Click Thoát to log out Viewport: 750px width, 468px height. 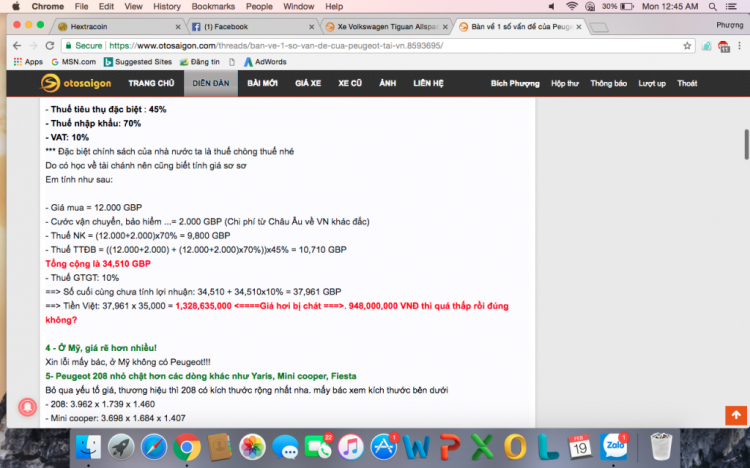pos(687,83)
